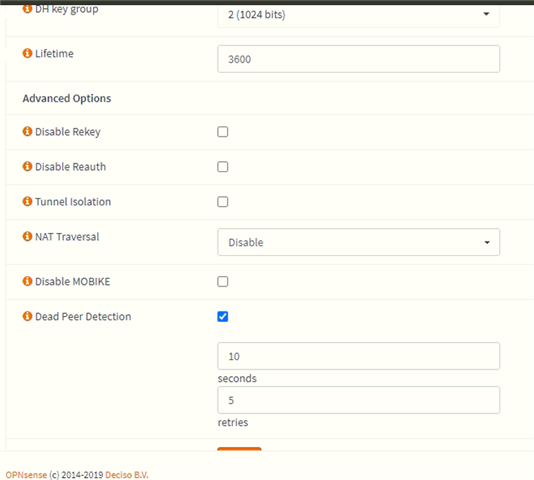534x480 pixels.
Task: Show help for Disable Reauth
Action: [27, 166]
